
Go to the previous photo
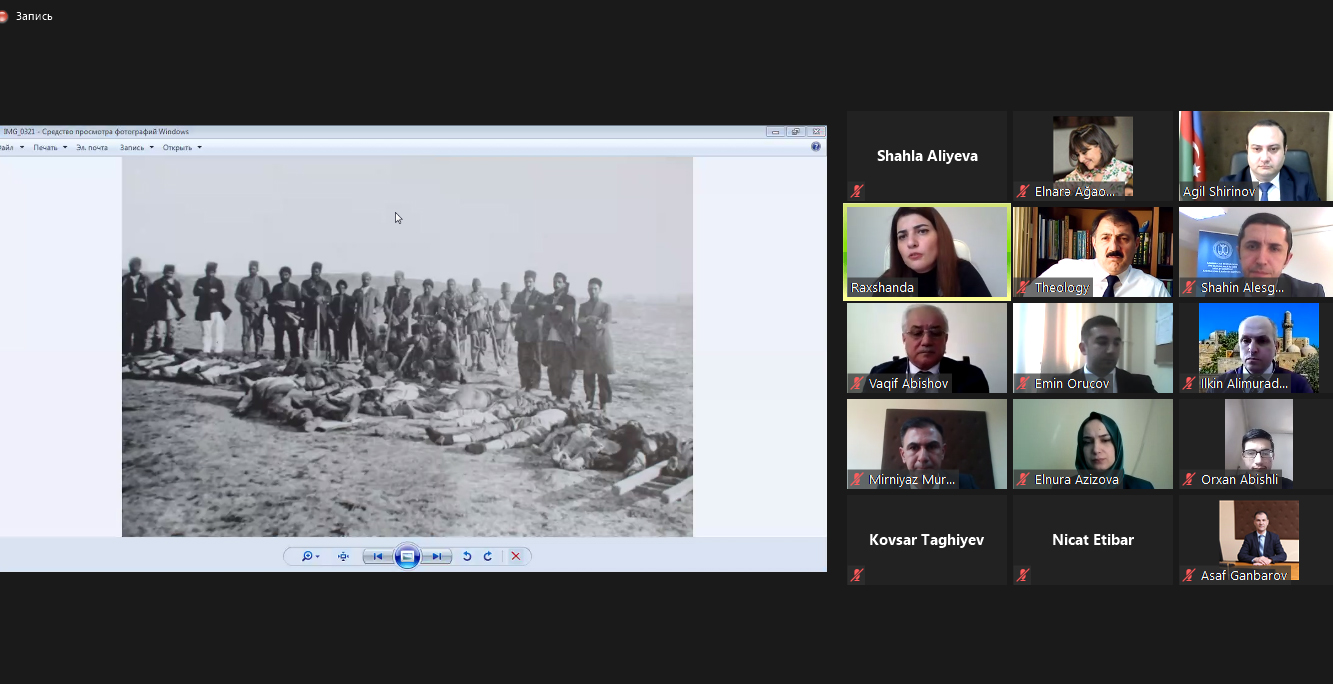pyautogui.click(x=377, y=556)
